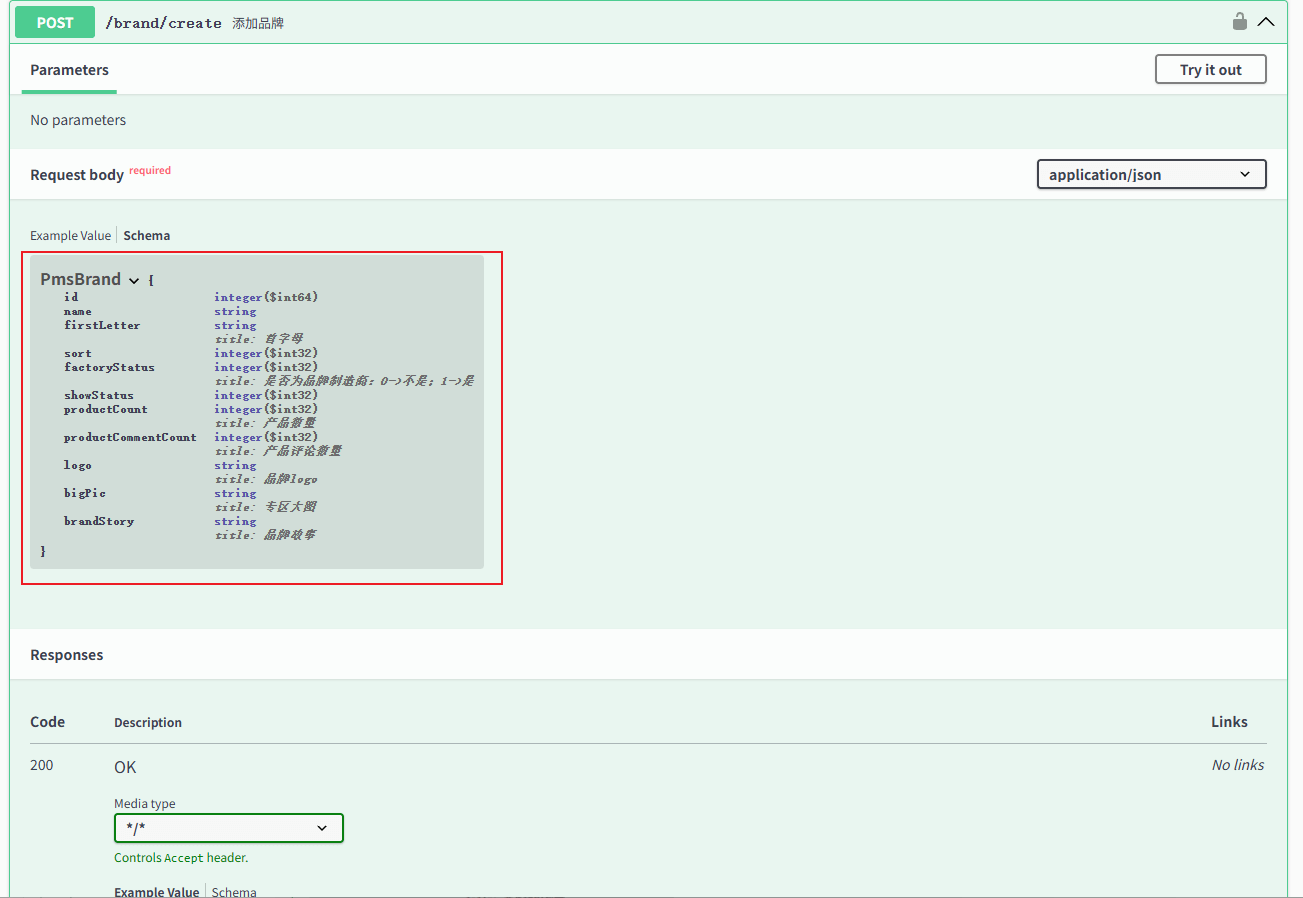Screen dimensions: 1303x898
Task: Select the Schema tab above the PmsBrand model
Action: [x=147, y=236]
